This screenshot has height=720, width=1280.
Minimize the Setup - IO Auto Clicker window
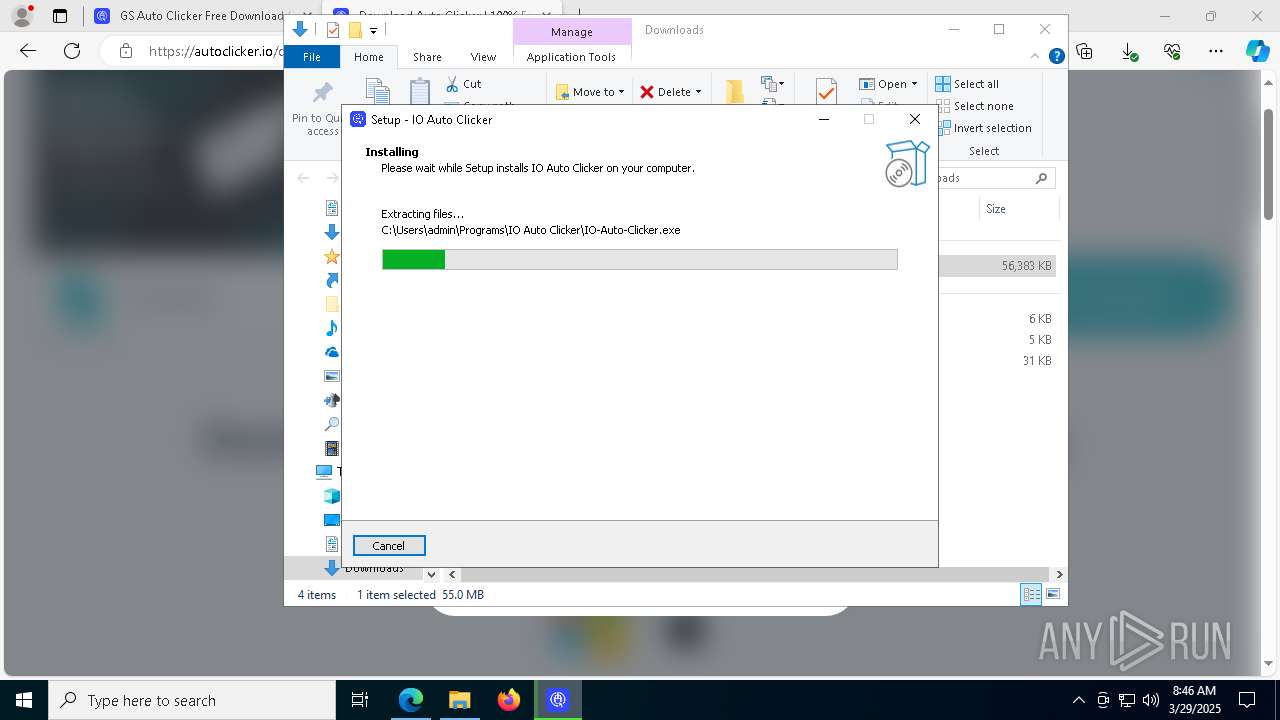824,119
